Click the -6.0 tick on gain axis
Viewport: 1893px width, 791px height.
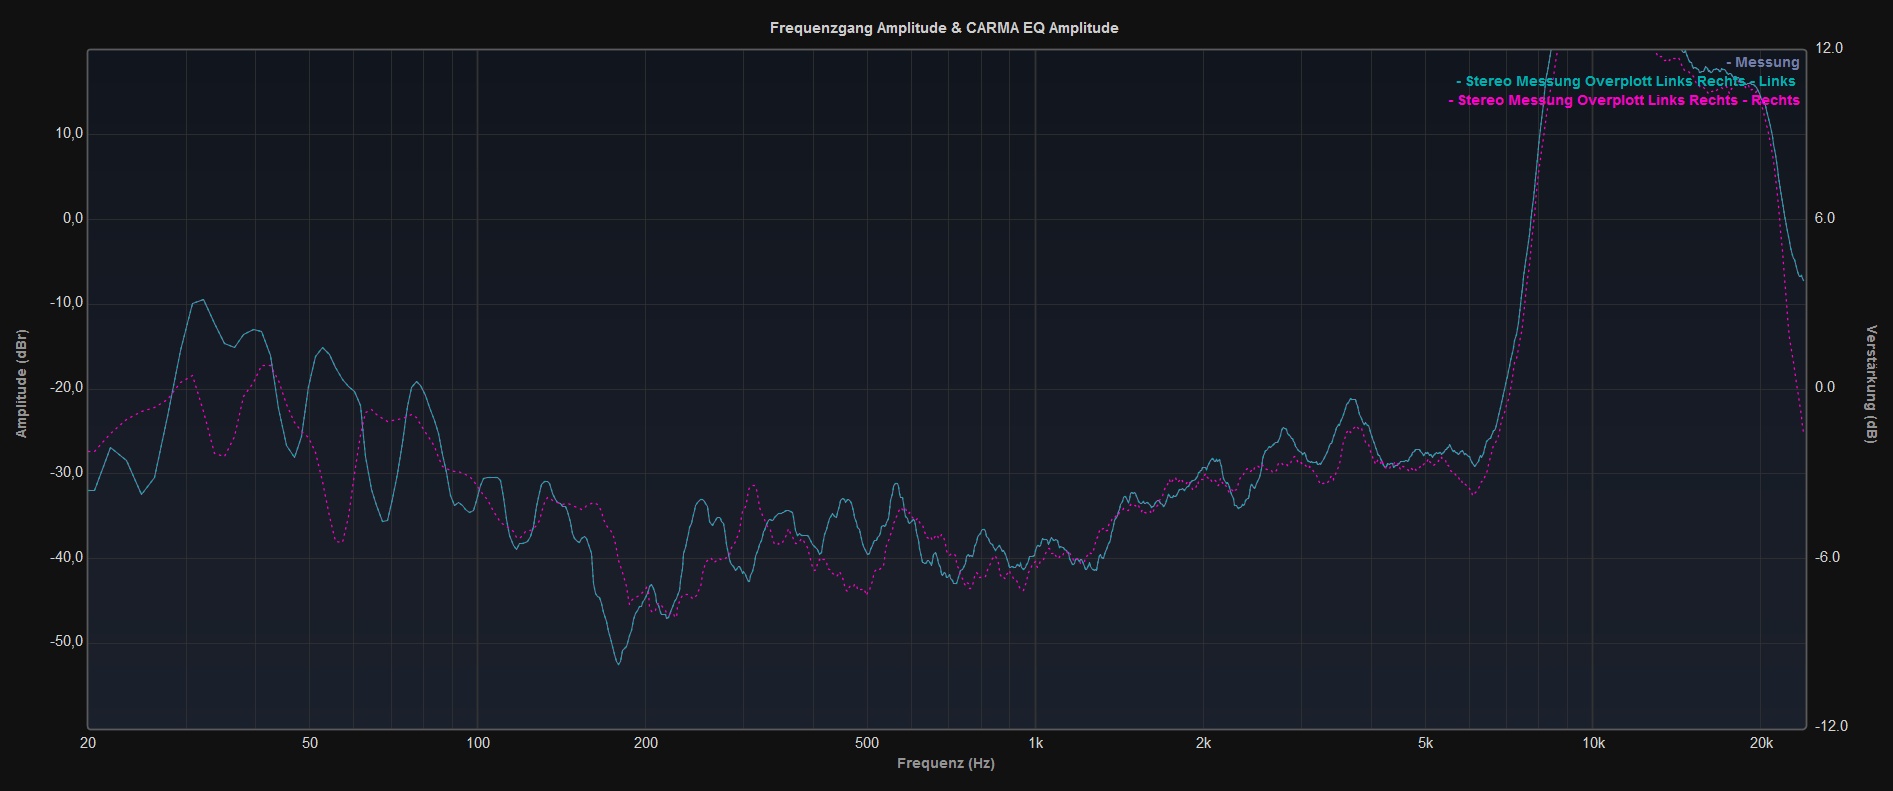(1829, 557)
